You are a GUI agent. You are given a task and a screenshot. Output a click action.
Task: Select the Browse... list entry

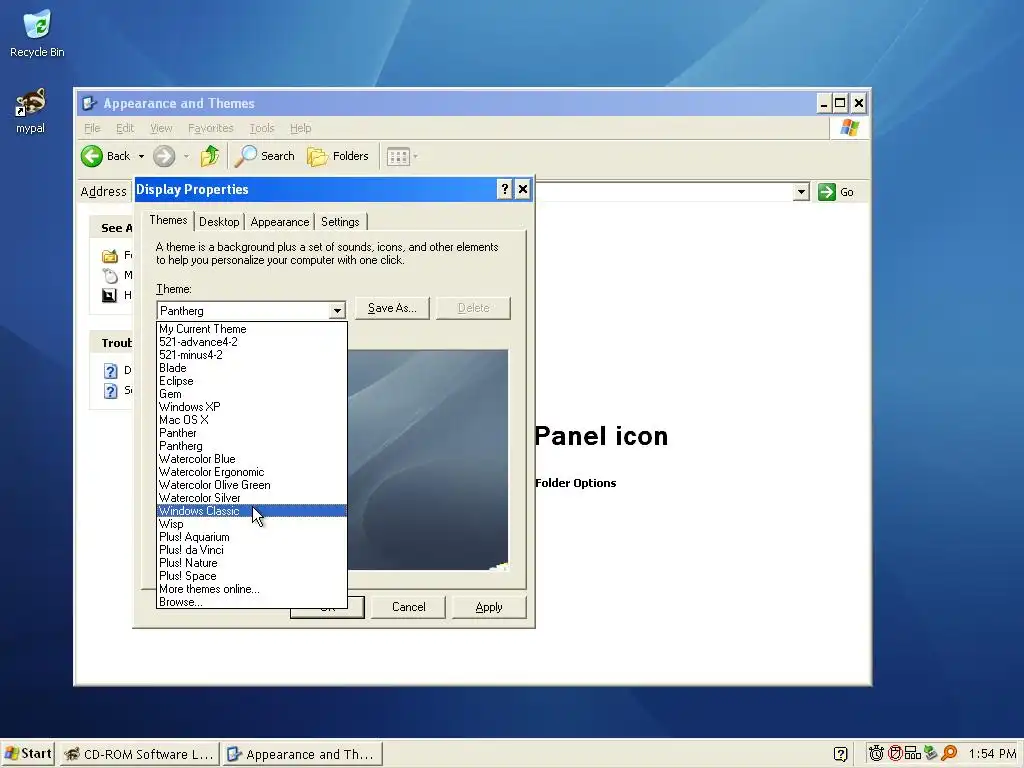252,602
